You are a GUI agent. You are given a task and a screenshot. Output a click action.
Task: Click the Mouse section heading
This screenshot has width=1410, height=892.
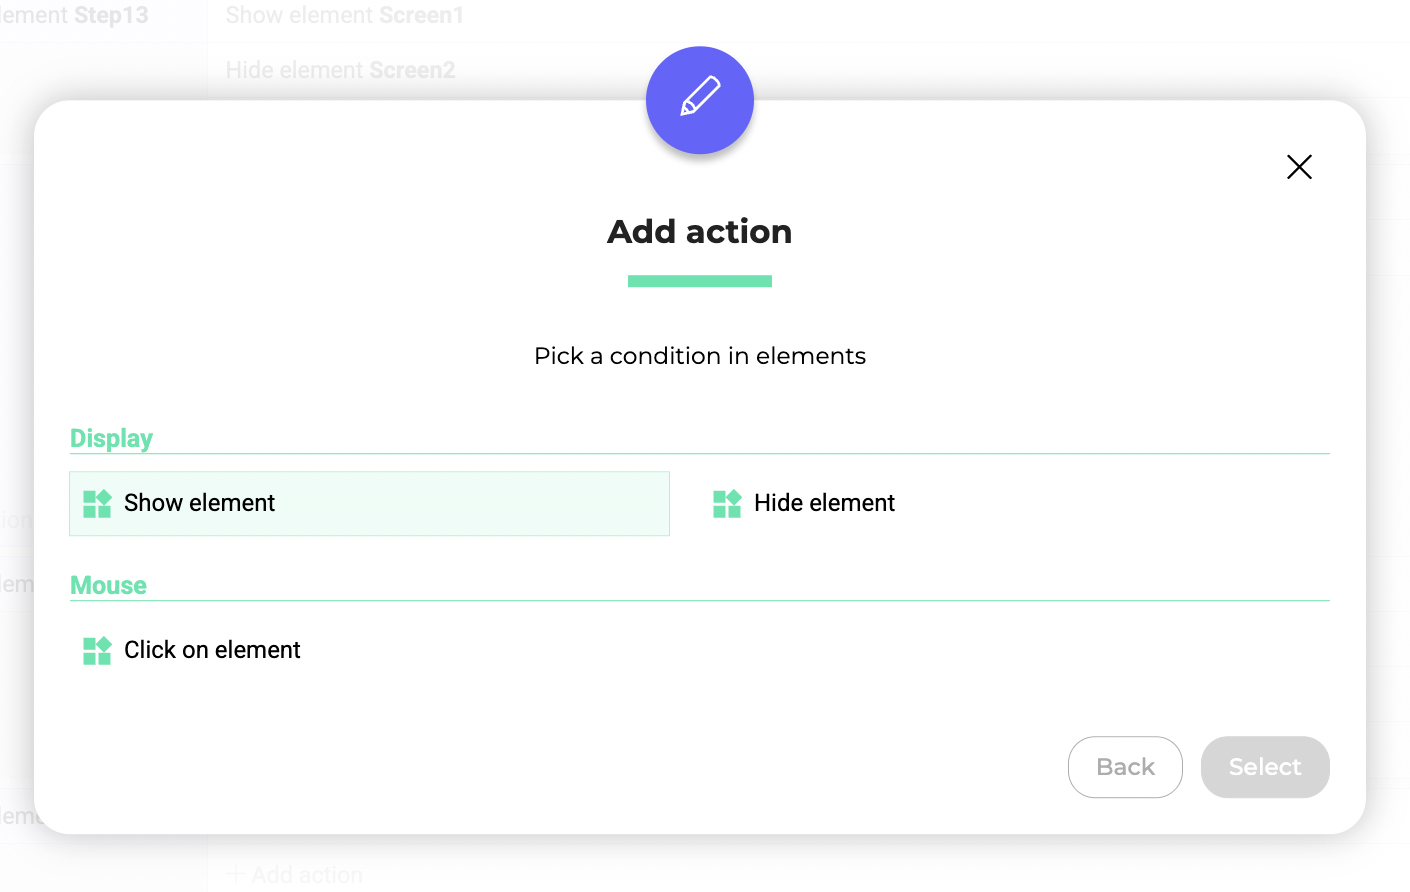click(108, 585)
